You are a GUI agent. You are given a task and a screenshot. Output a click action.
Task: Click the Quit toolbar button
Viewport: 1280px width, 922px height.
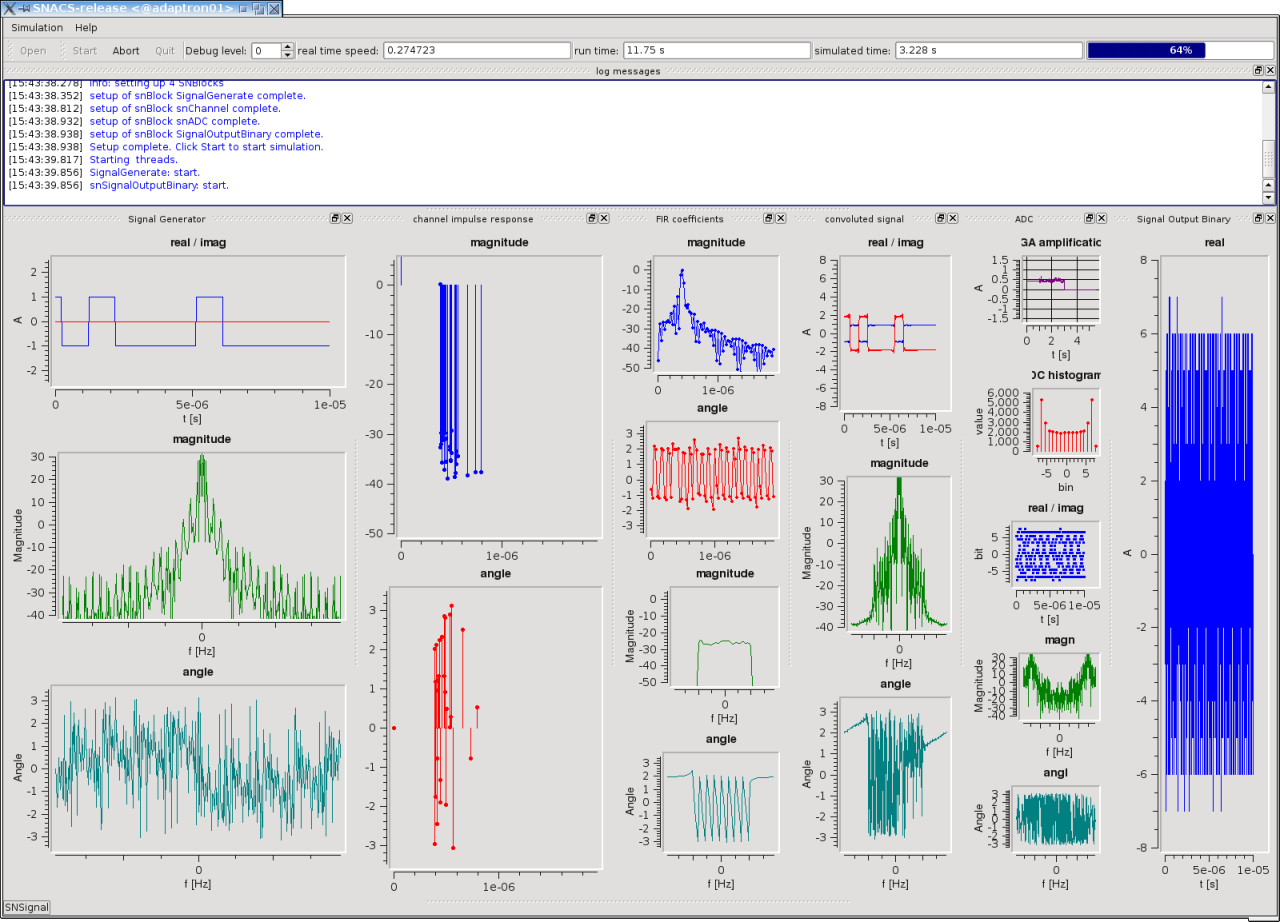point(164,51)
